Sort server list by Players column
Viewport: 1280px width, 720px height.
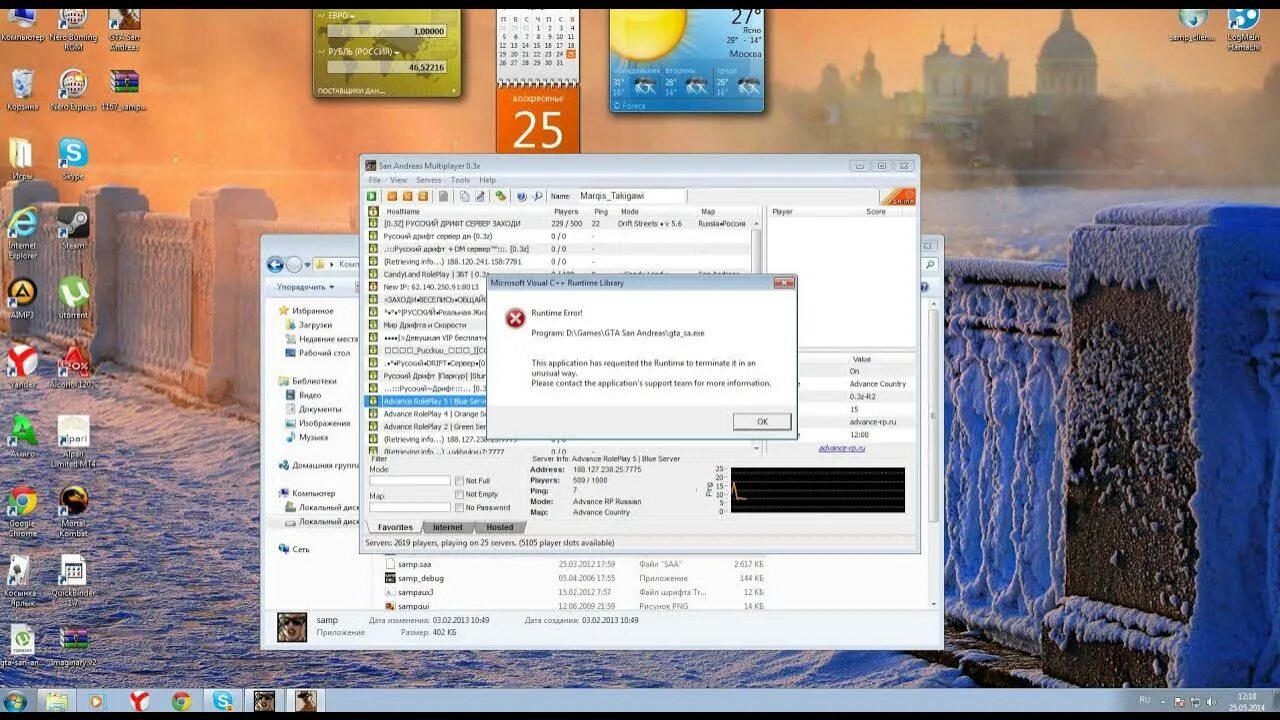click(x=566, y=212)
